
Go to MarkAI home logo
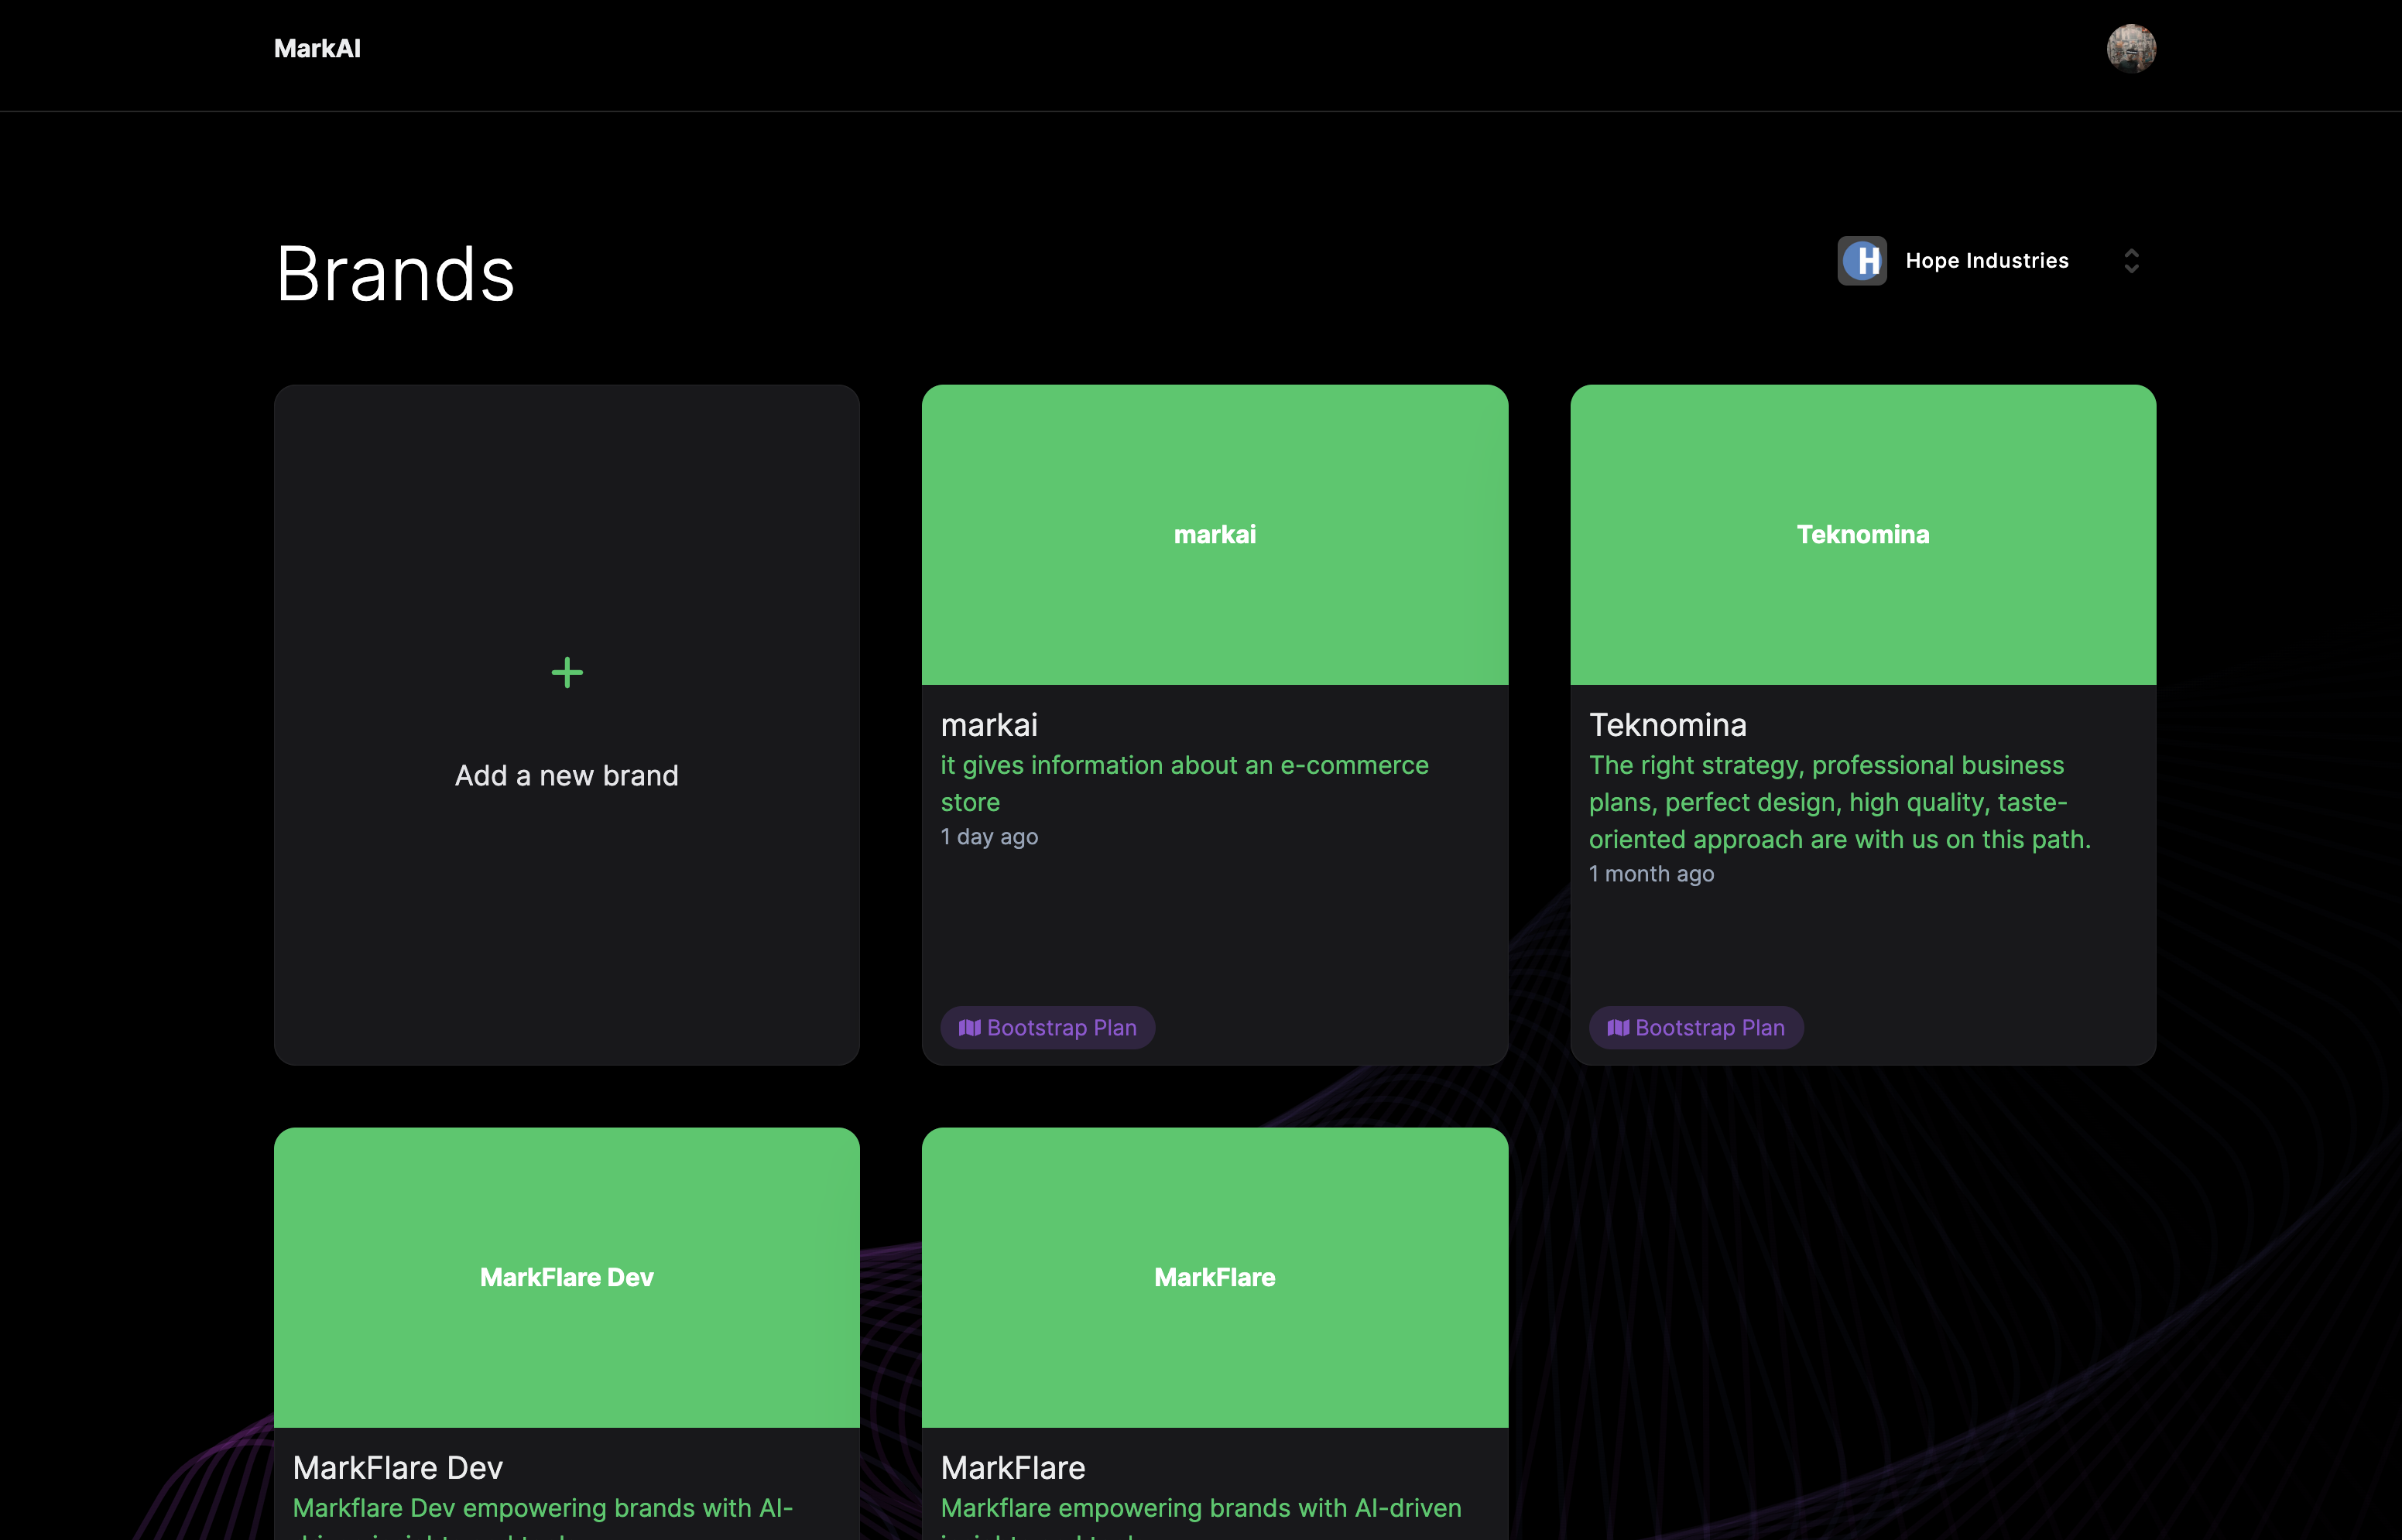click(317, 48)
